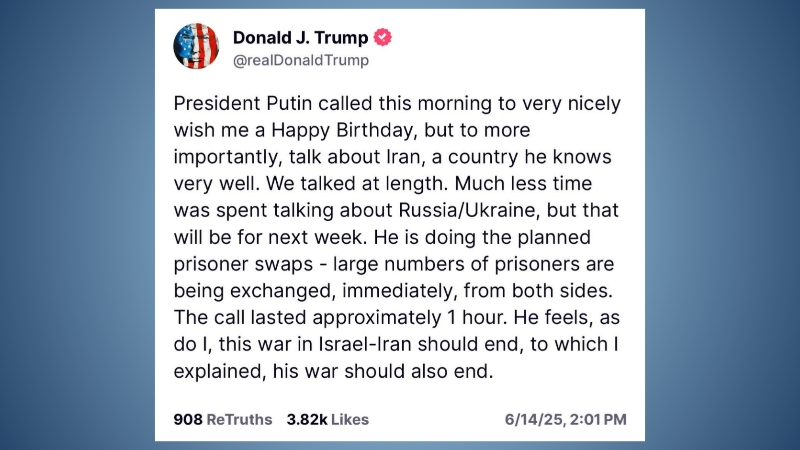Click the red verified checkmark badge

[383, 37]
